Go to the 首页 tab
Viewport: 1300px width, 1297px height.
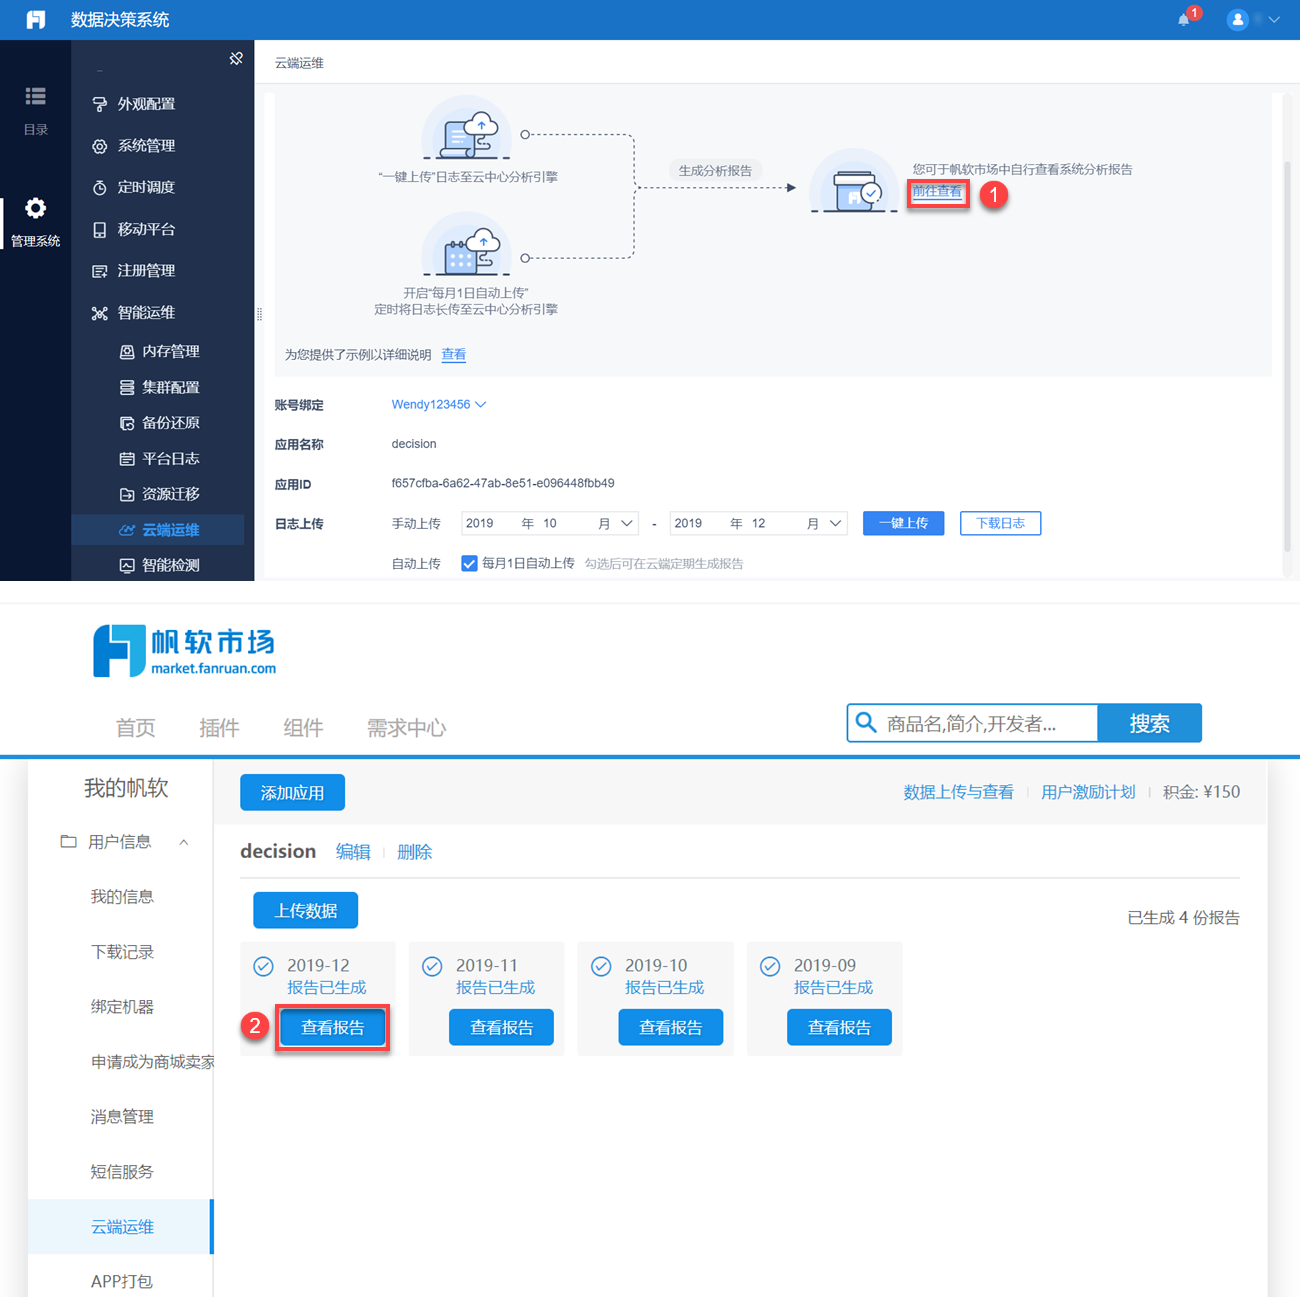(x=136, y=728)
